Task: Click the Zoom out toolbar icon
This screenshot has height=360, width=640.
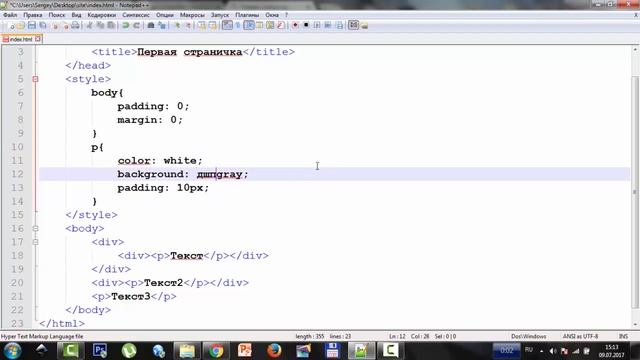Action: (188, 25)
